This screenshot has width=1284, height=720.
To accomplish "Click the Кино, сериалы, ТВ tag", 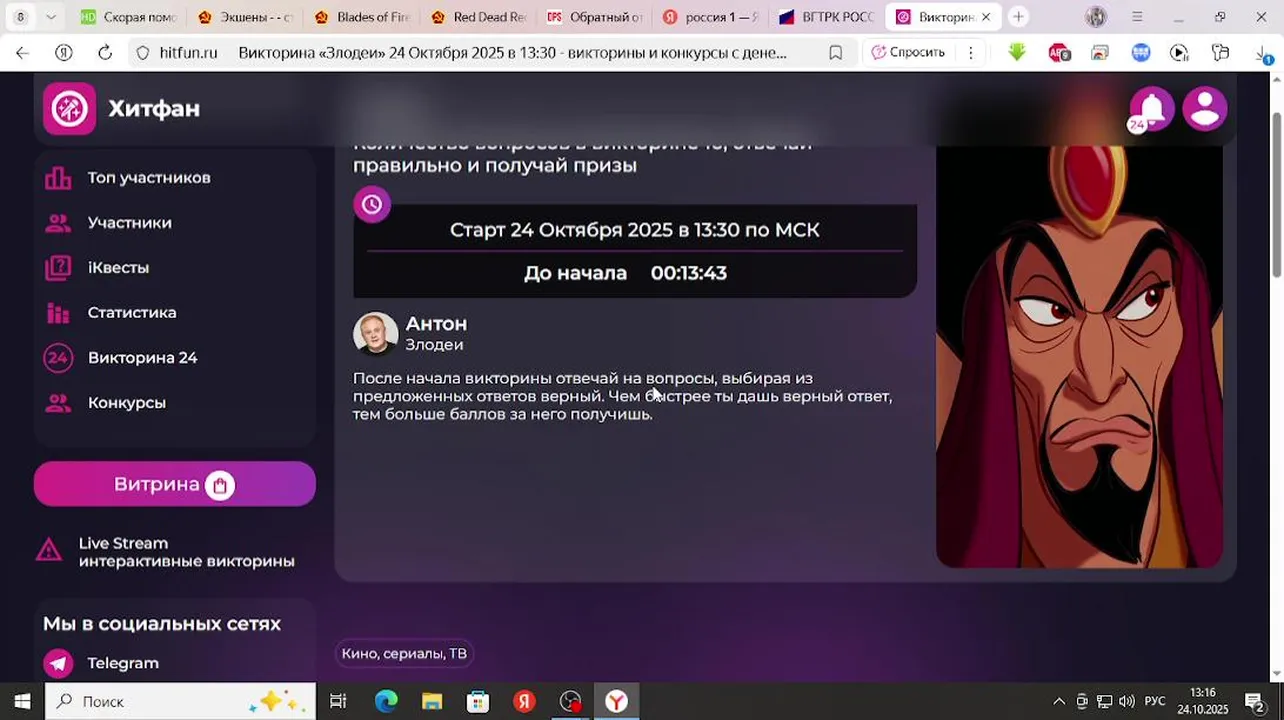I will tap(404, 654).
